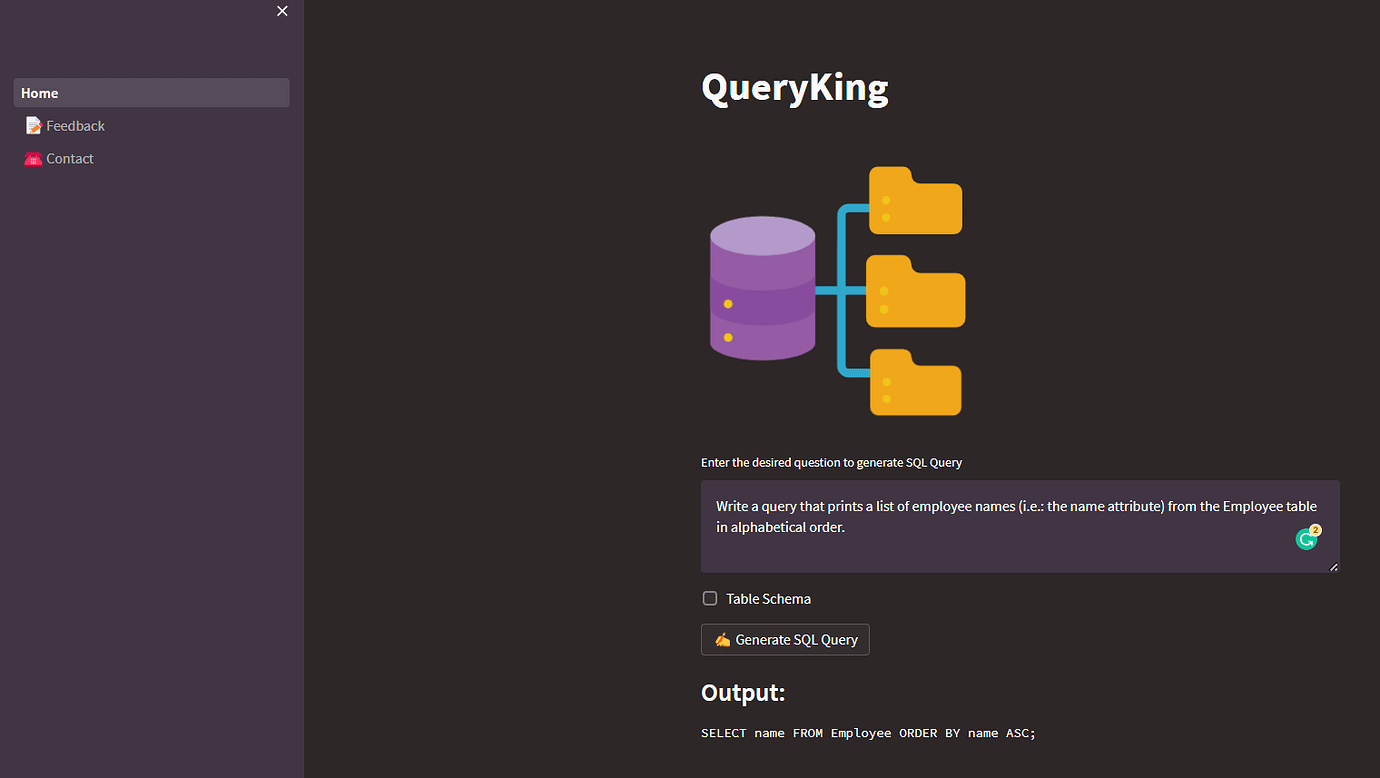1380x778 pixels.
Task: Go to the Contact page
Action: 70,159
